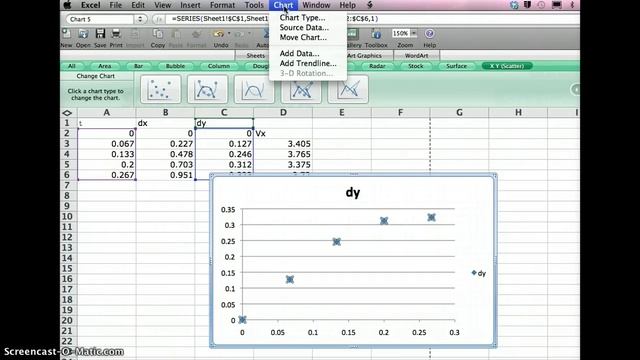Open the Tools menu
This screenshot has width=640, height=360.
click(254, 5)
